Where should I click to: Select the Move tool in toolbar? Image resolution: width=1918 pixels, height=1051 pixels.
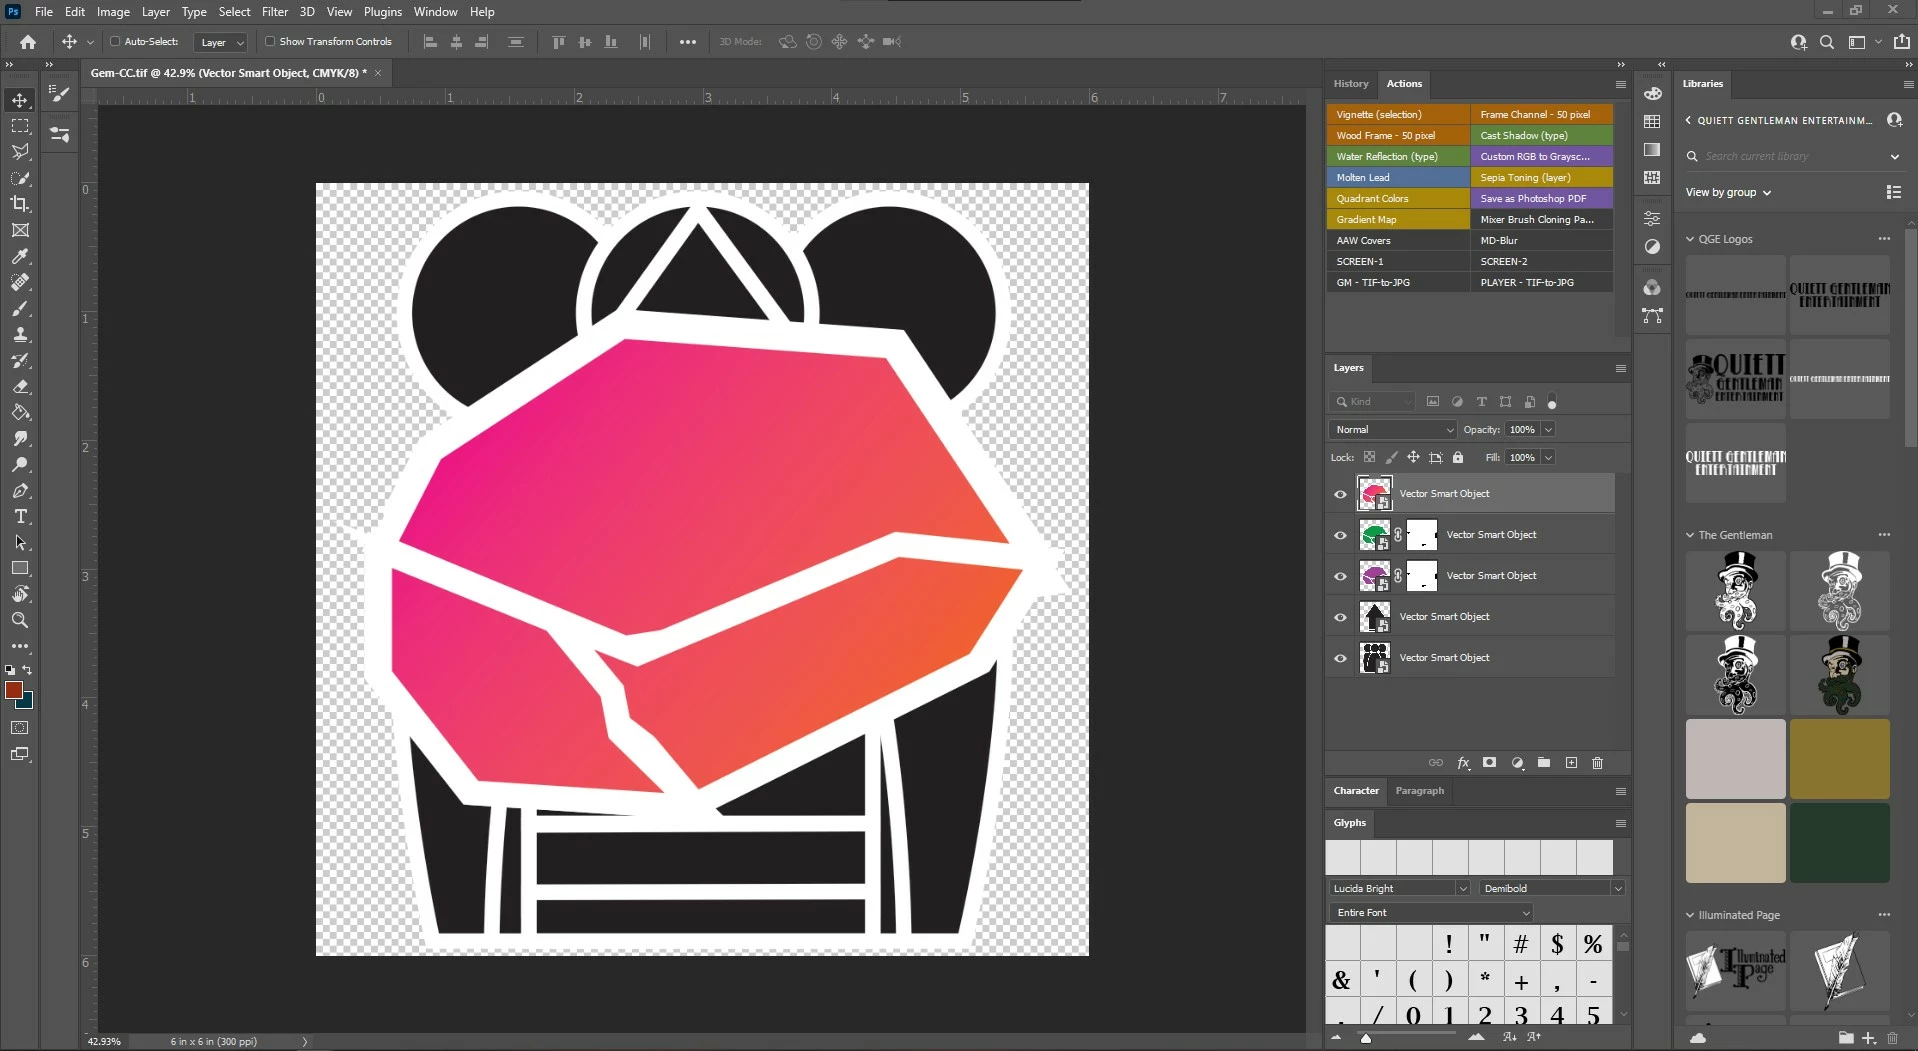coord(20,100)
